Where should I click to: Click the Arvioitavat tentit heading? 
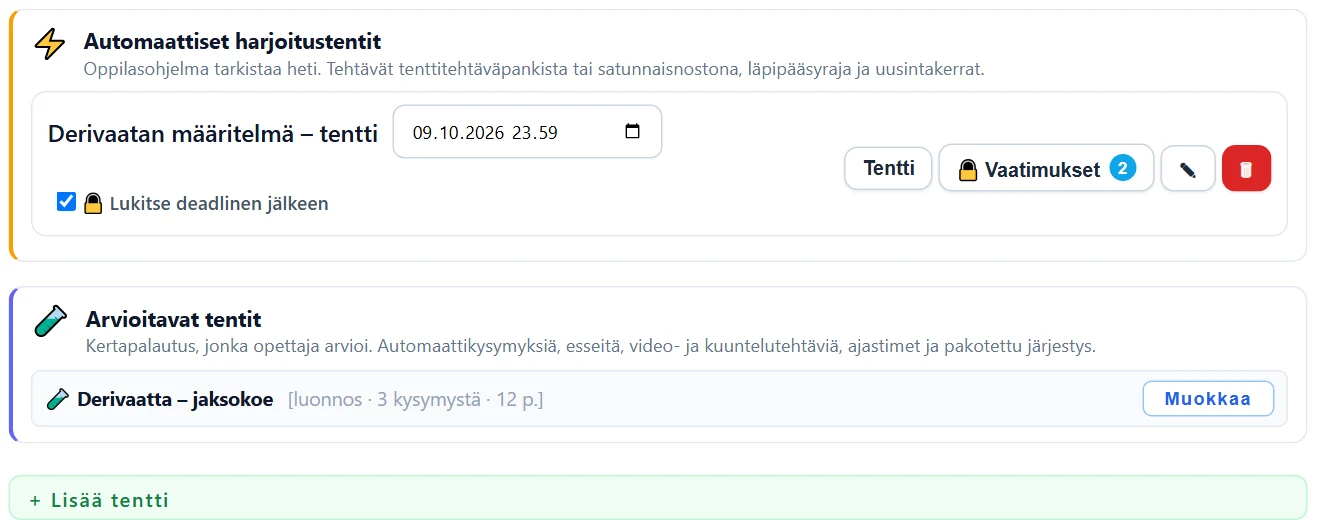click(x=174, y=320)
